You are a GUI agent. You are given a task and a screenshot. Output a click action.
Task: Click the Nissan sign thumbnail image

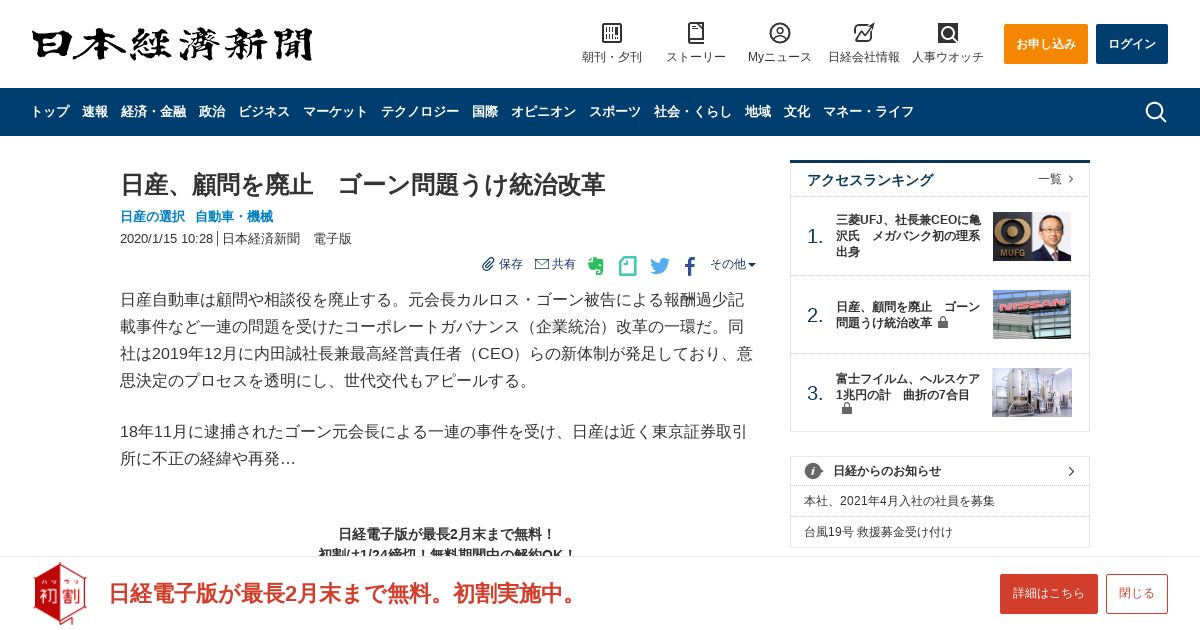coord(1032,315)
